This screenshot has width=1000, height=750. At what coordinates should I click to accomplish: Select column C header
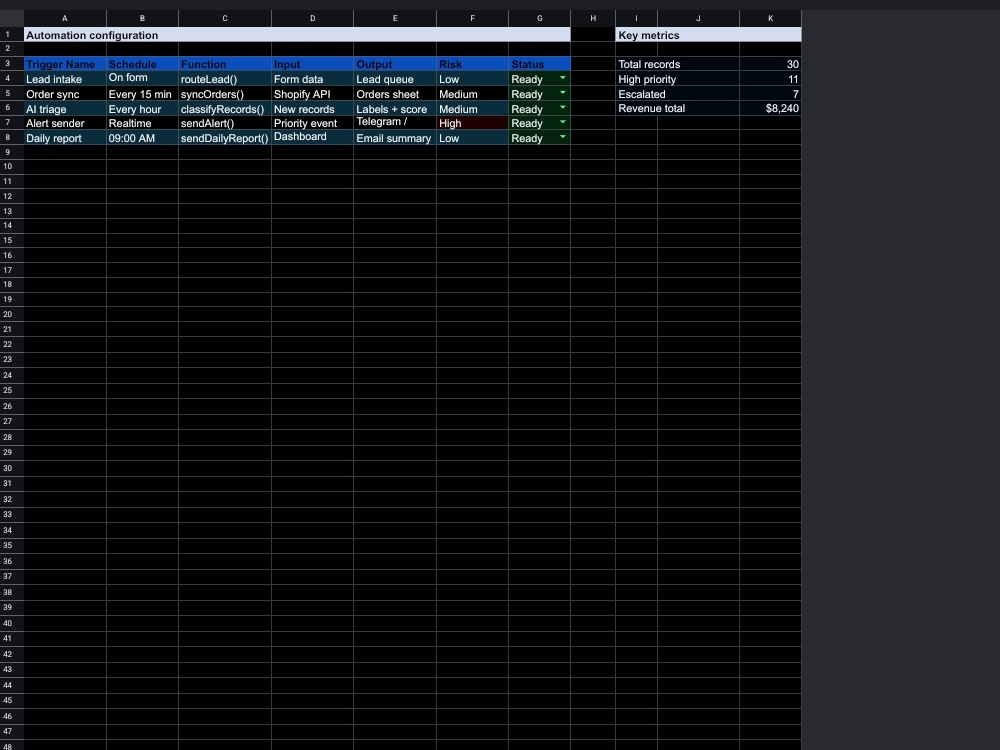click(225, 18)
